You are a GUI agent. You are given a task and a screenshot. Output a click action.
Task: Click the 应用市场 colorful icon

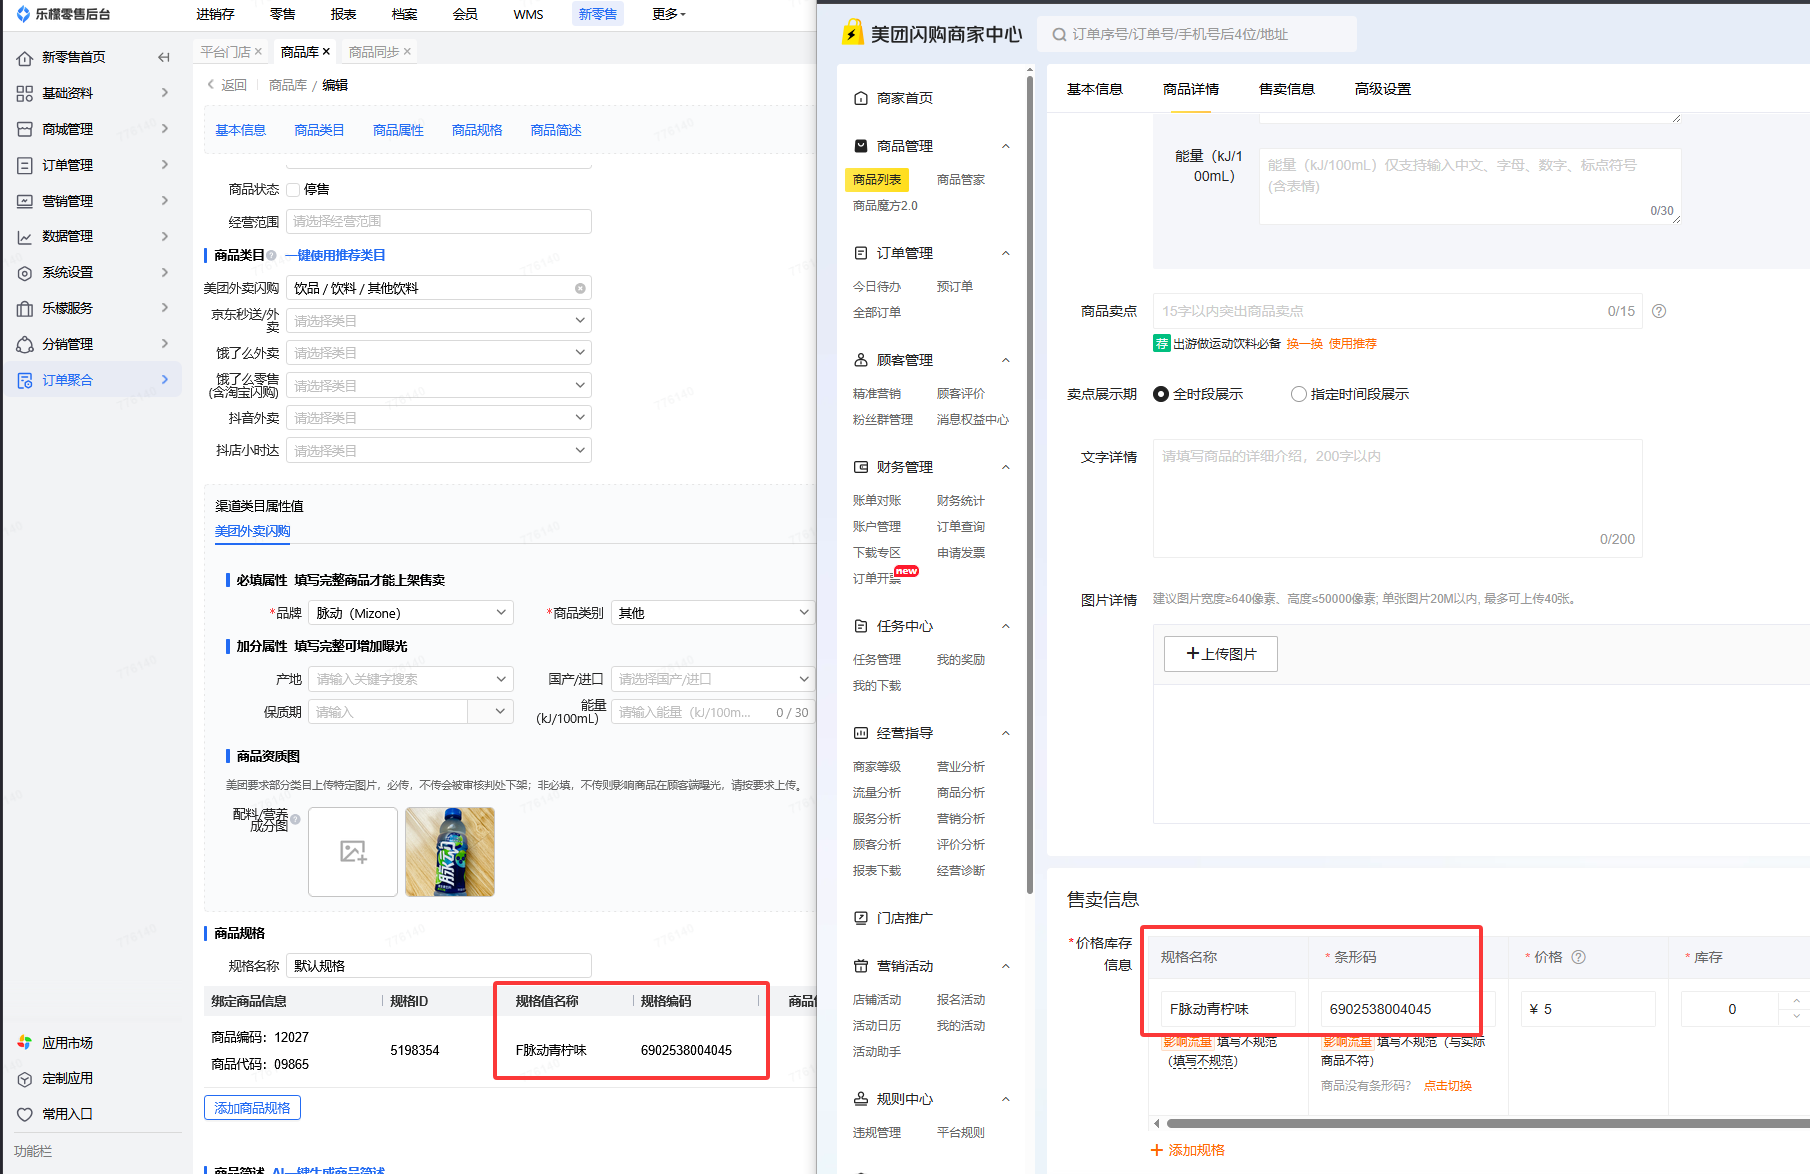25,1043
